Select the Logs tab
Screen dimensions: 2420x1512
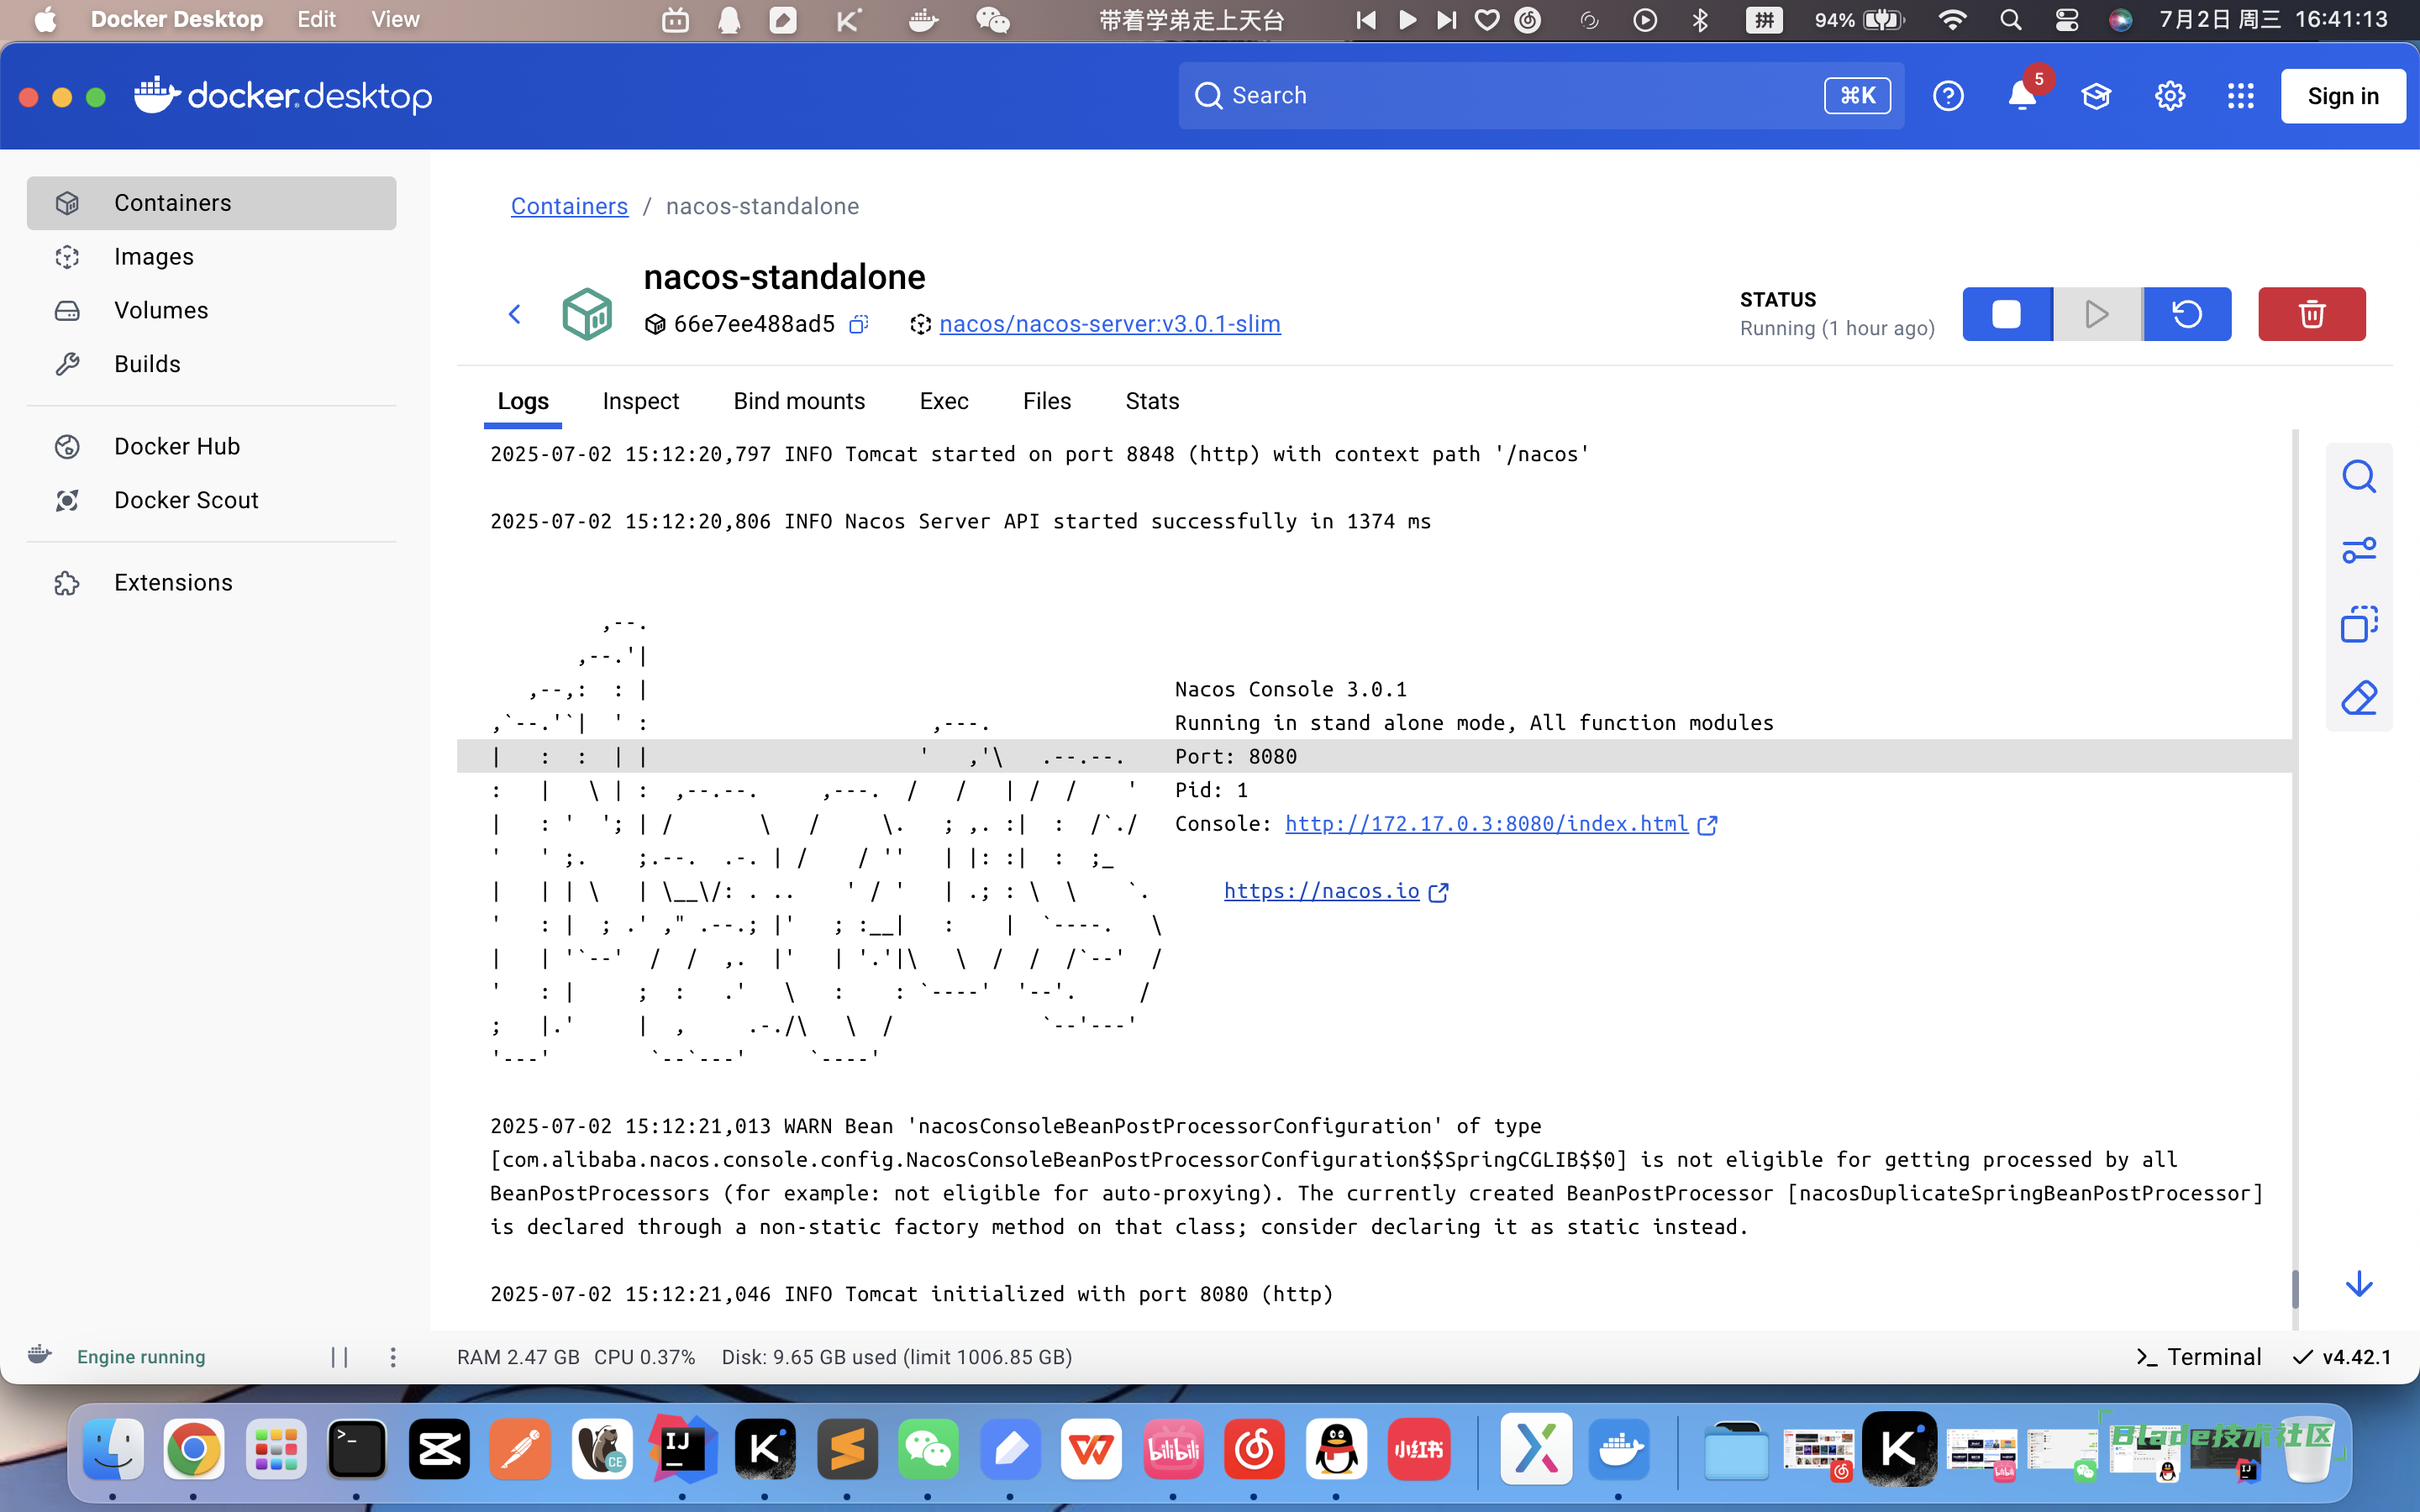523,401
